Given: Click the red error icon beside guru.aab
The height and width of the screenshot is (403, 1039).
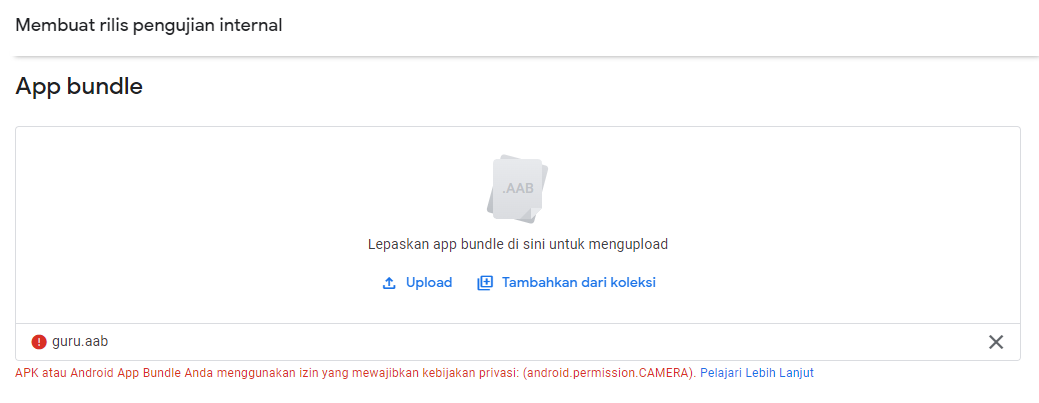Looking at the screenshot, I should click(x=39, y=342).
